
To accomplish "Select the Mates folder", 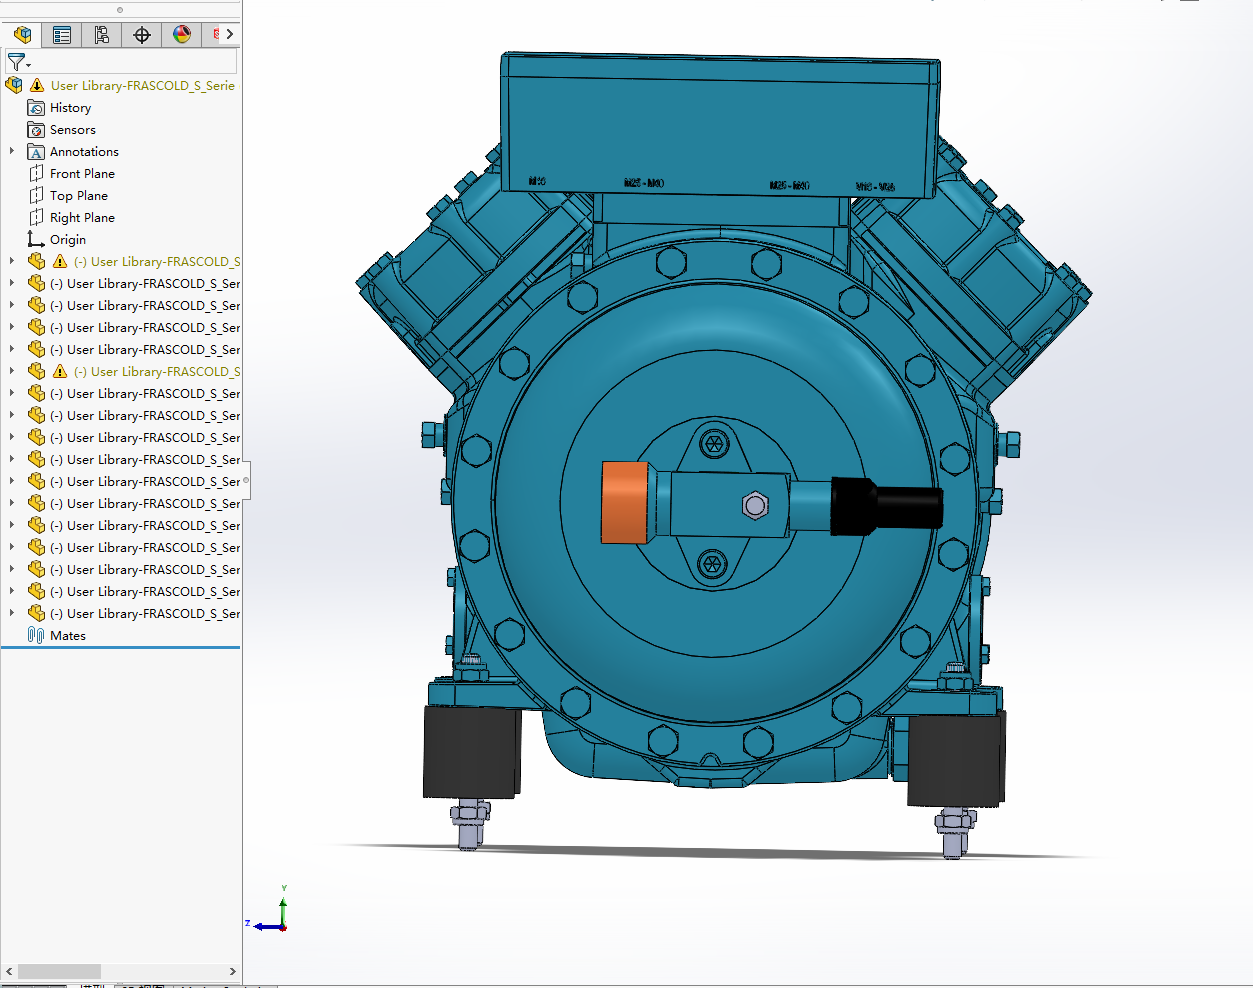I will [68, 636].
